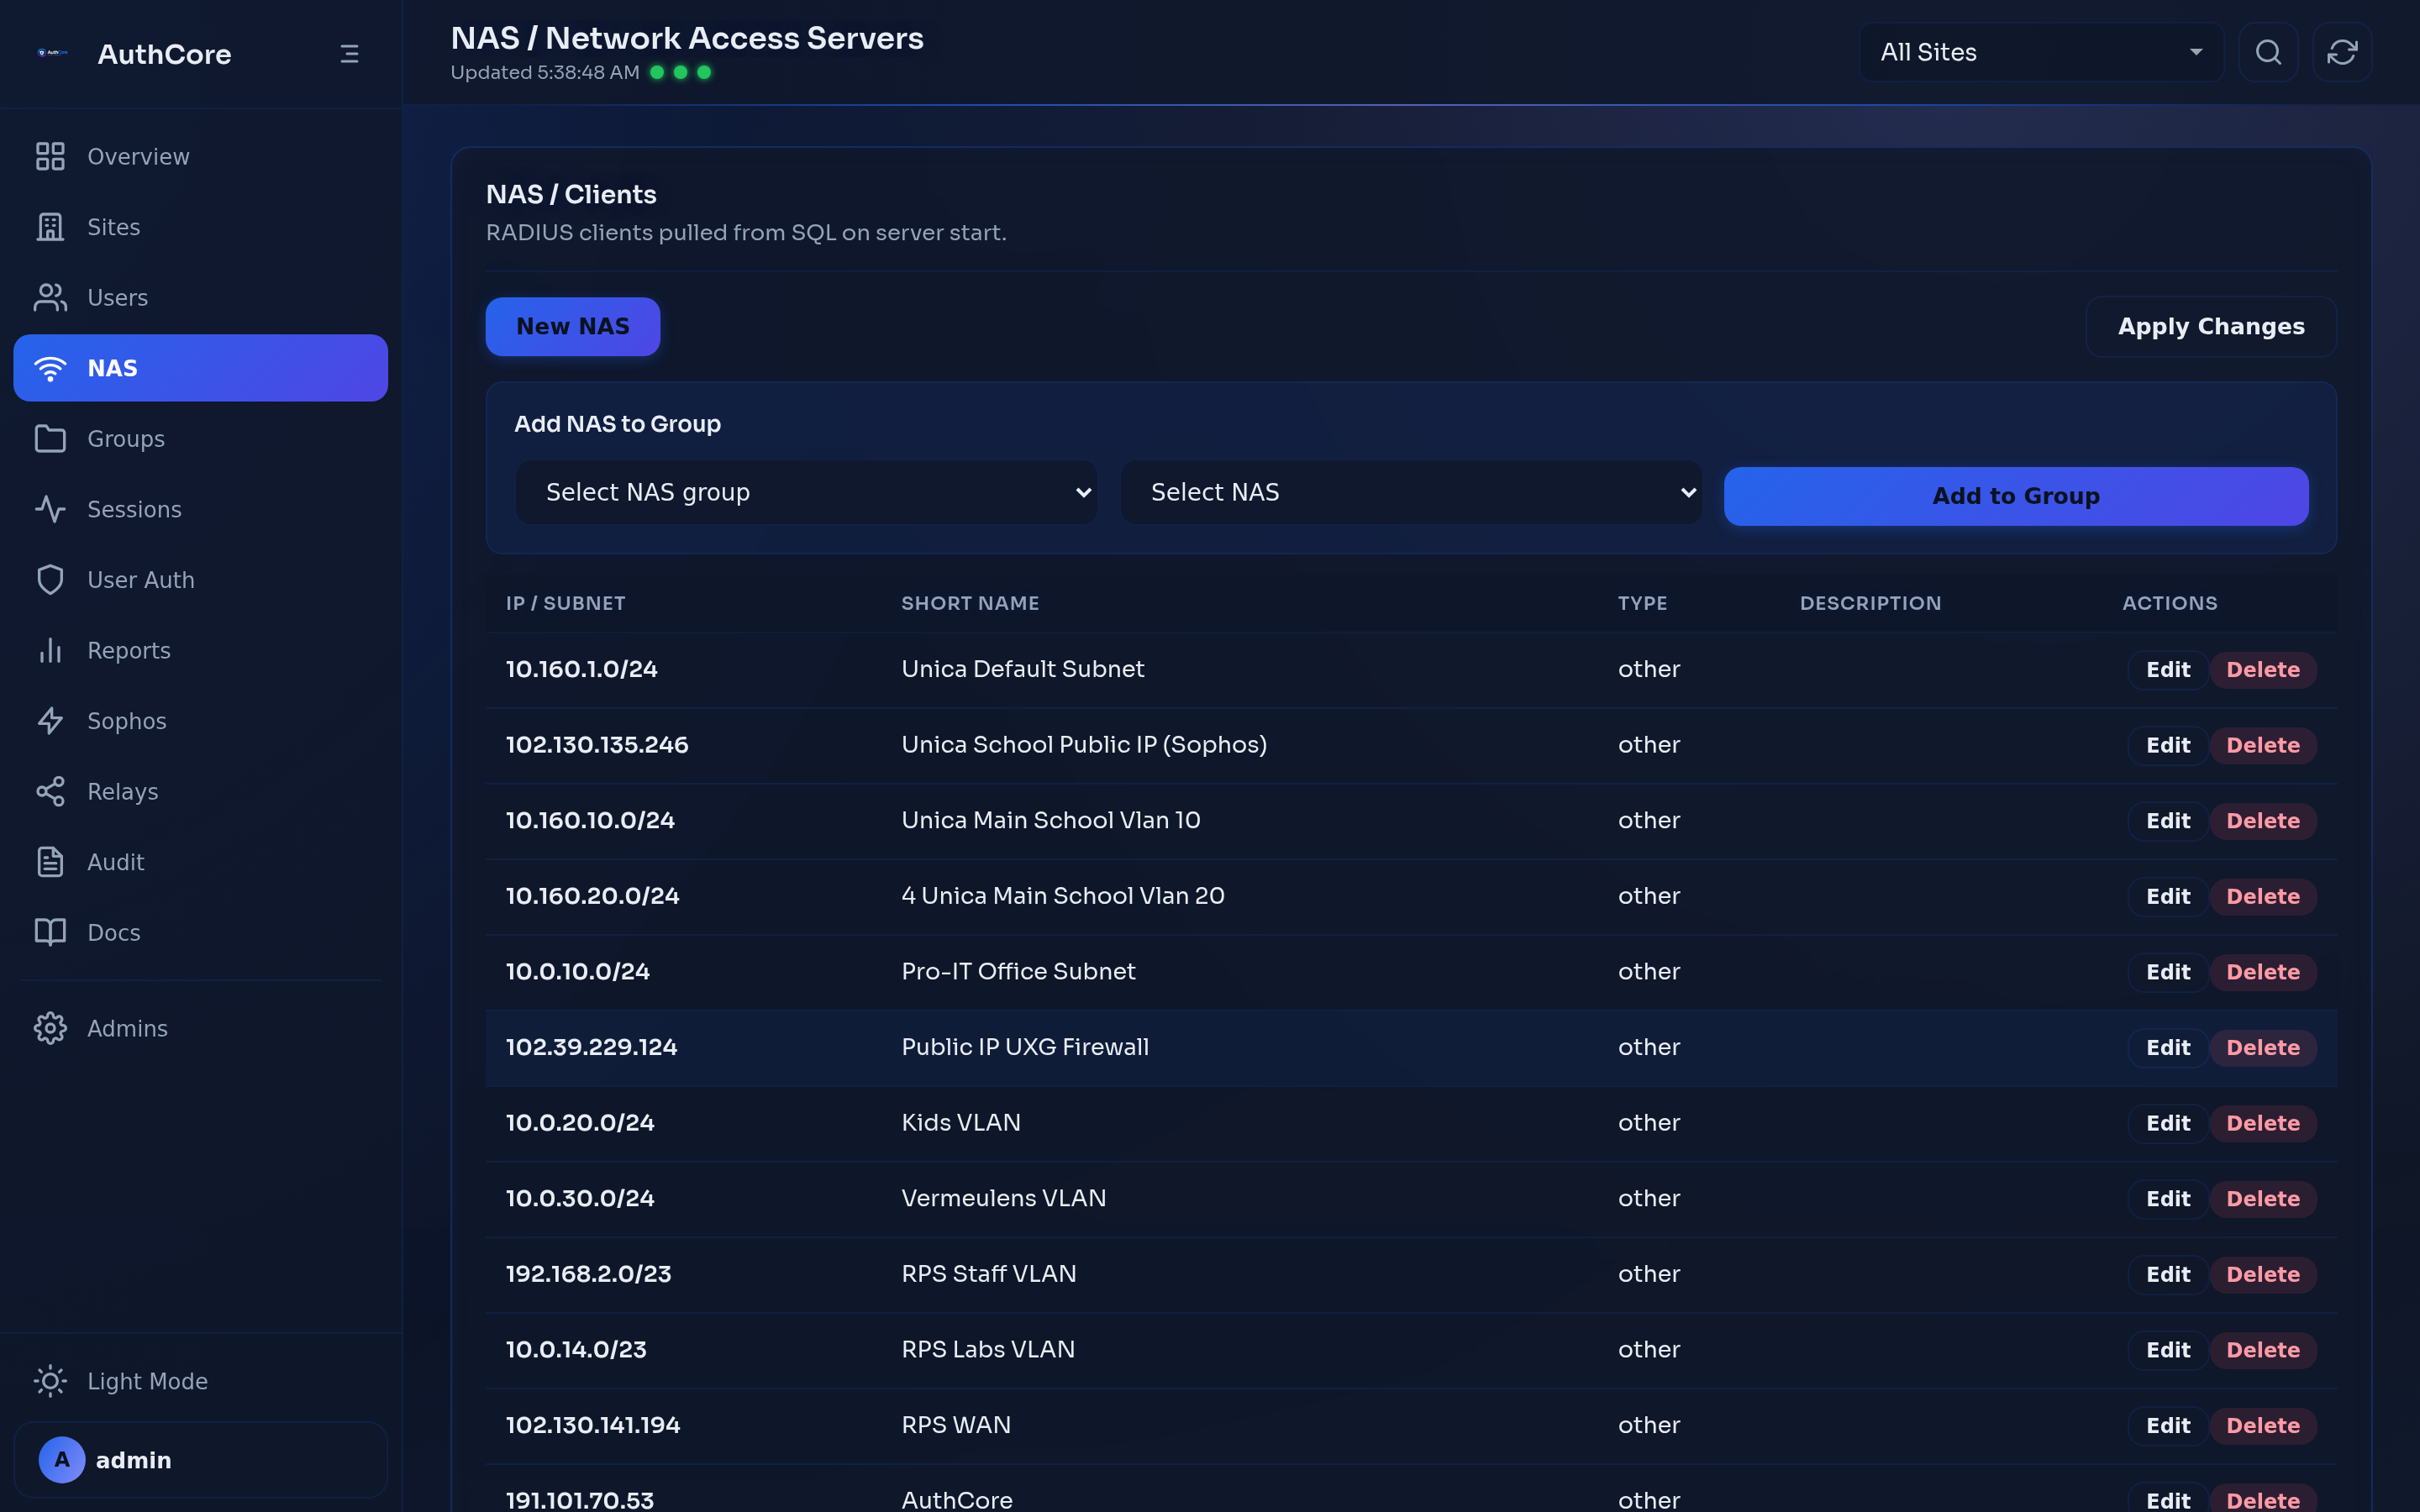2420x1512 pixels.
Task: Open Users via the people icon
Action: tap(51, 297)
